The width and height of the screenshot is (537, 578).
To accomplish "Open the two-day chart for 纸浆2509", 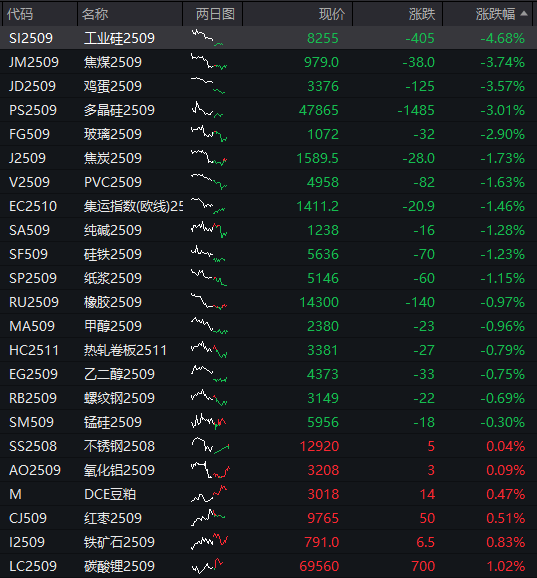I will click(x=209, y=278).
